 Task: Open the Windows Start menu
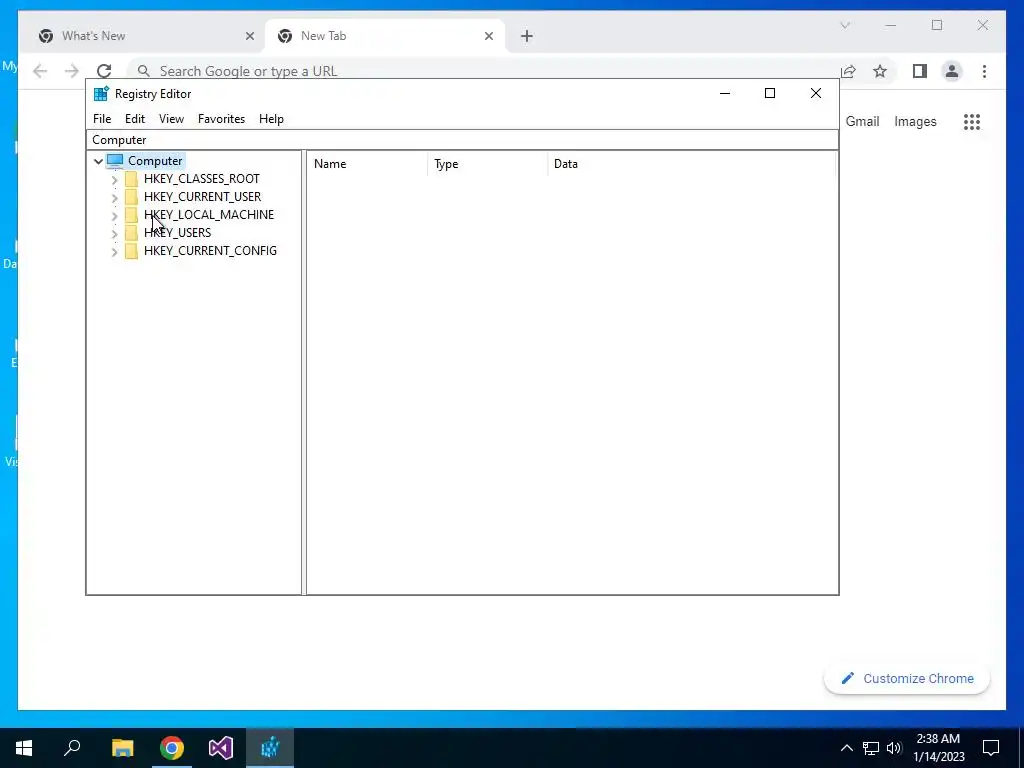click(24, 748)
